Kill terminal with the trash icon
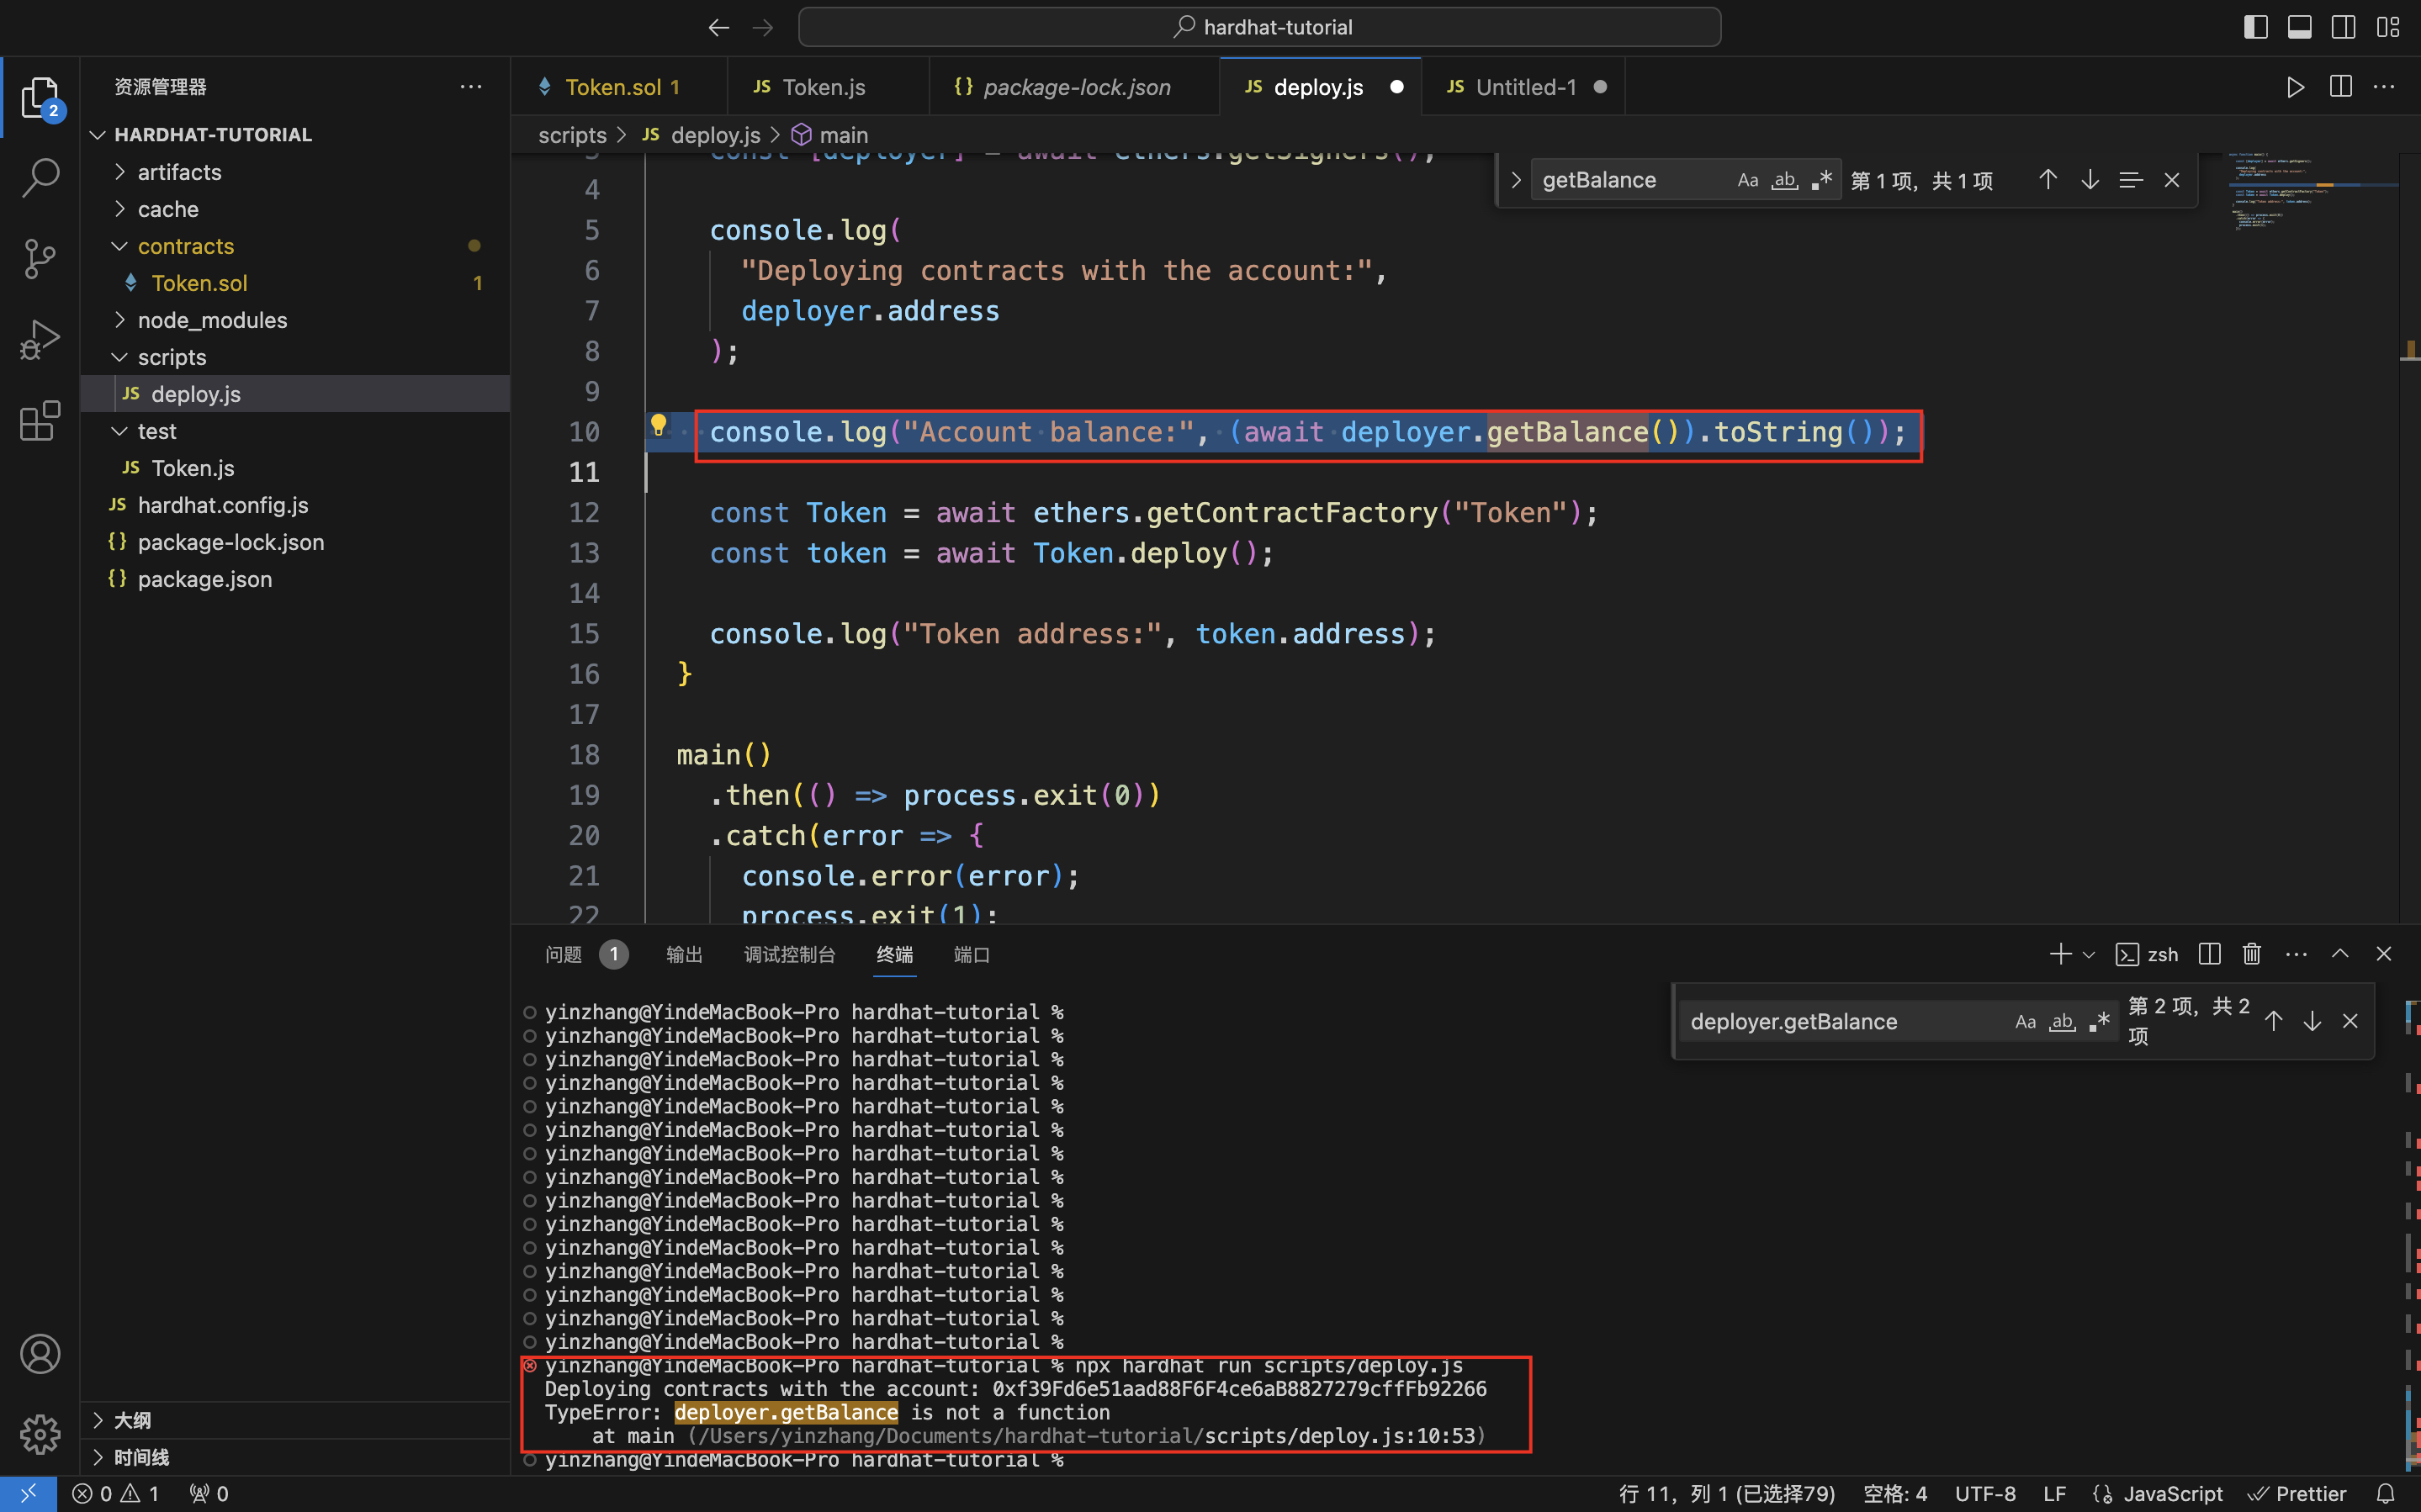The width and height of the screenshot is (2421, 1512). tap(2251, 954)
